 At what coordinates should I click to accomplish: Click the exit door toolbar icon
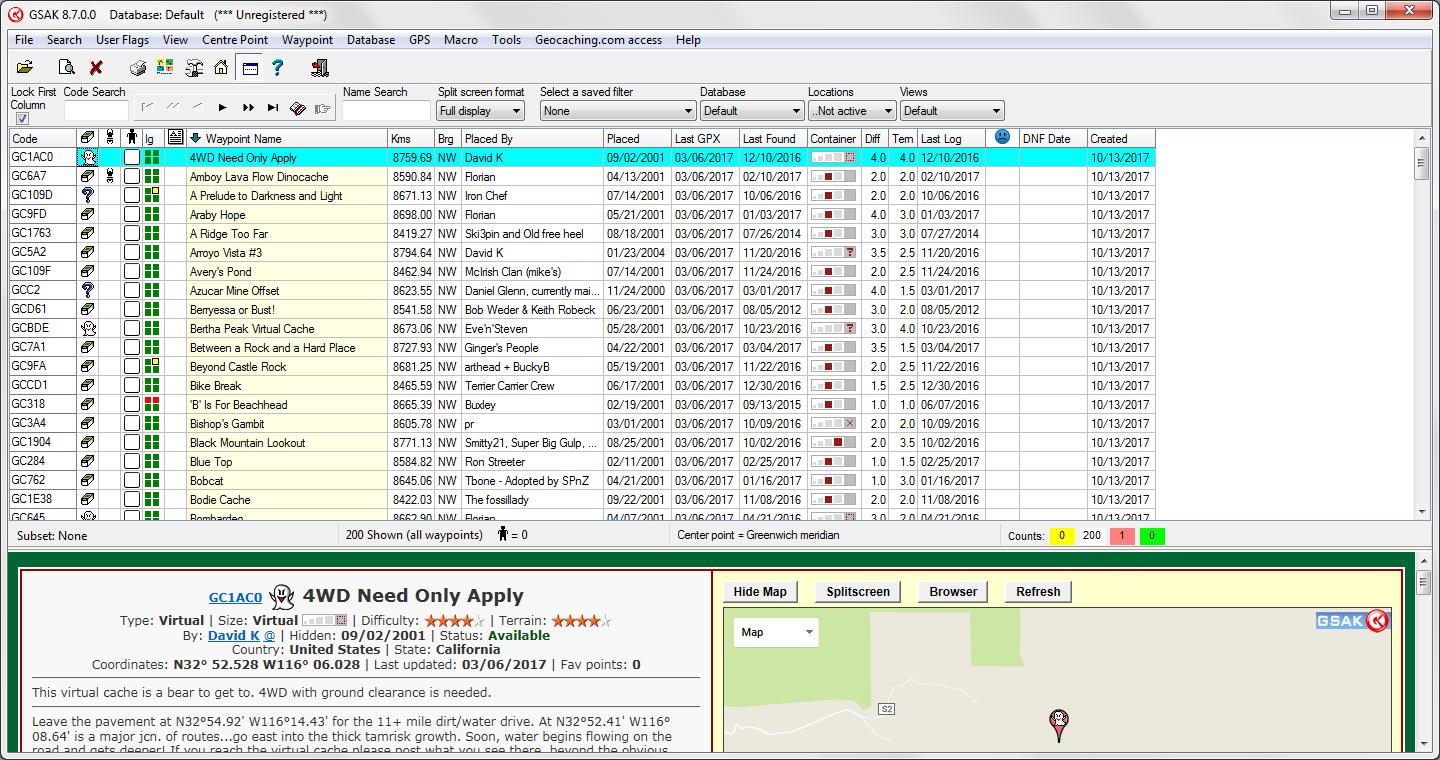pyautogui.click(x=320, y=68)
